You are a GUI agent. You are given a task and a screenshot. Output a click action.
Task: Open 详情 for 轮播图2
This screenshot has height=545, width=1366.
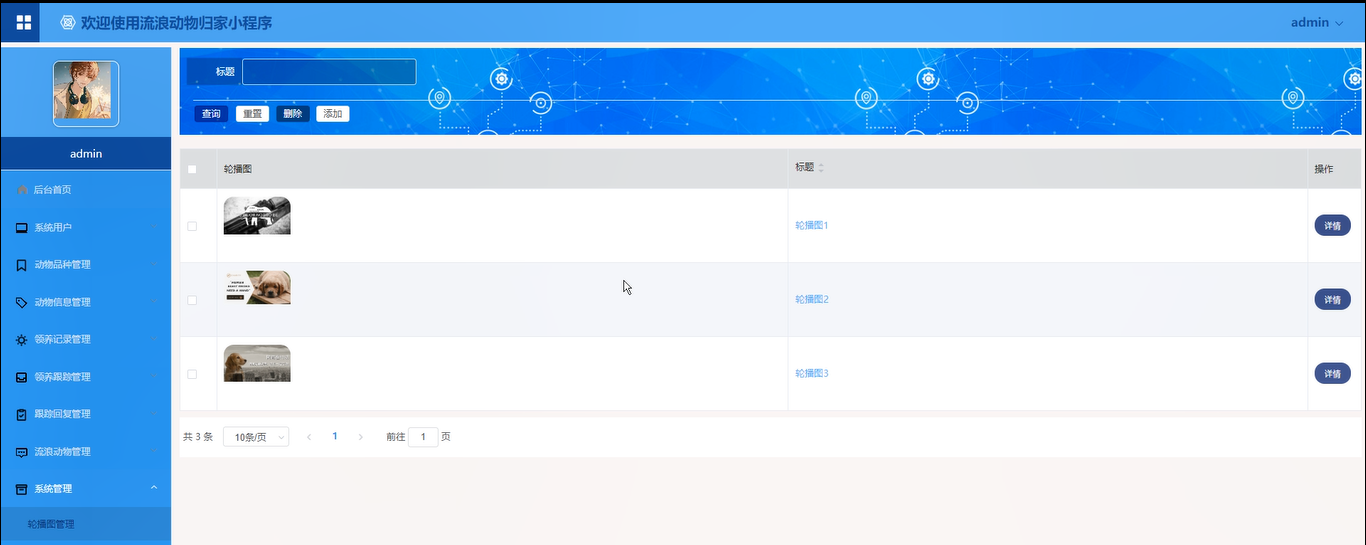click(x=1332, y=300)
